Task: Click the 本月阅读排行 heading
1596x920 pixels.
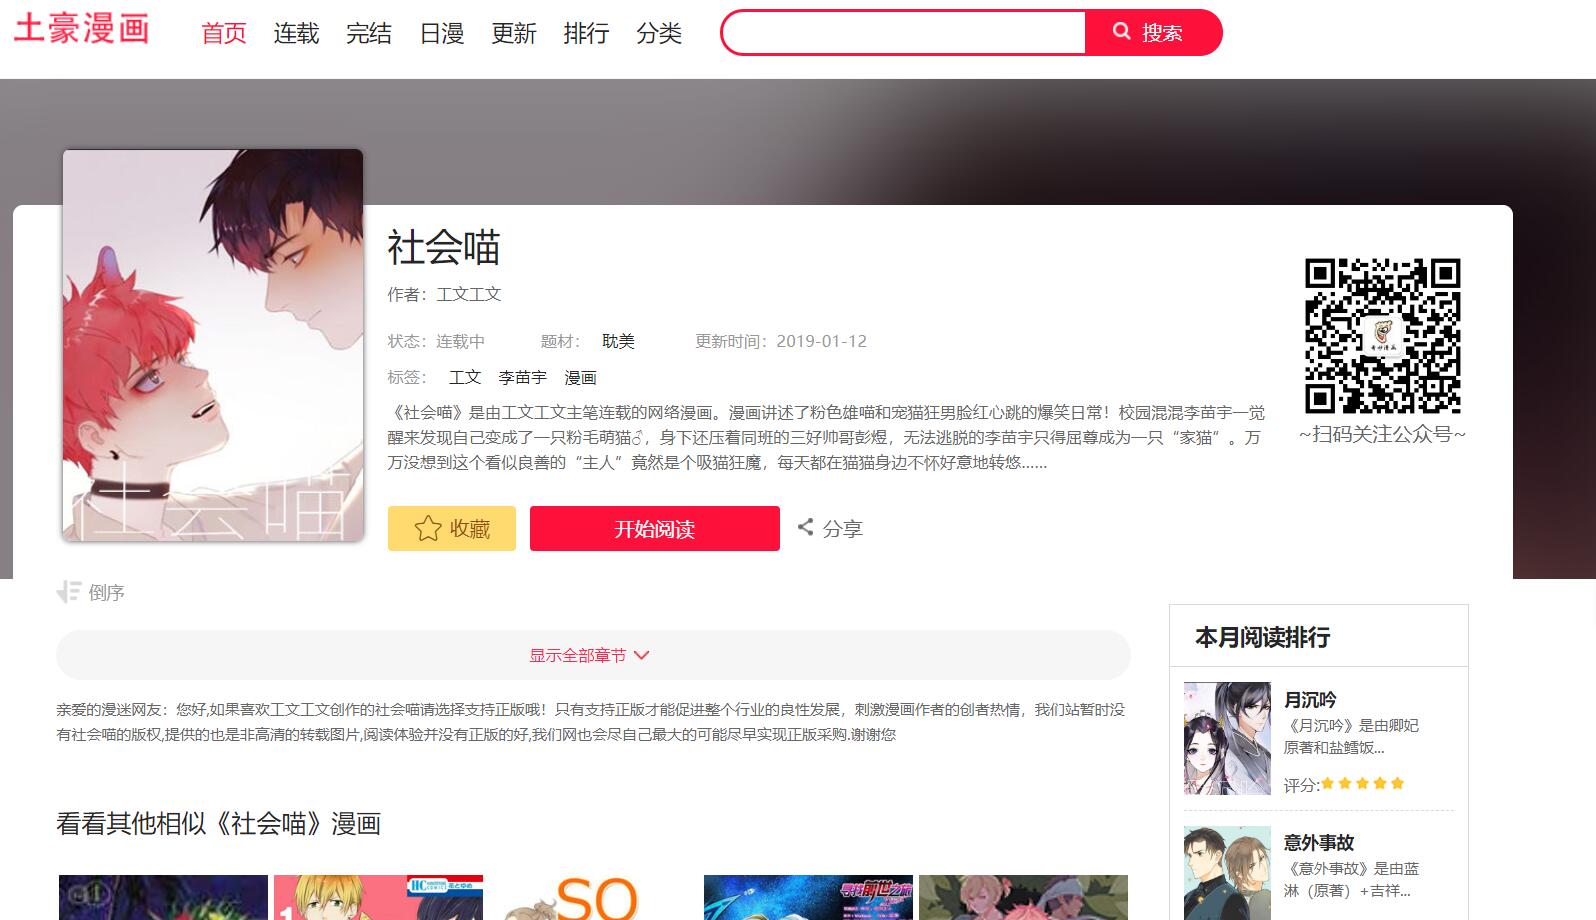Action: (1262, 637)
